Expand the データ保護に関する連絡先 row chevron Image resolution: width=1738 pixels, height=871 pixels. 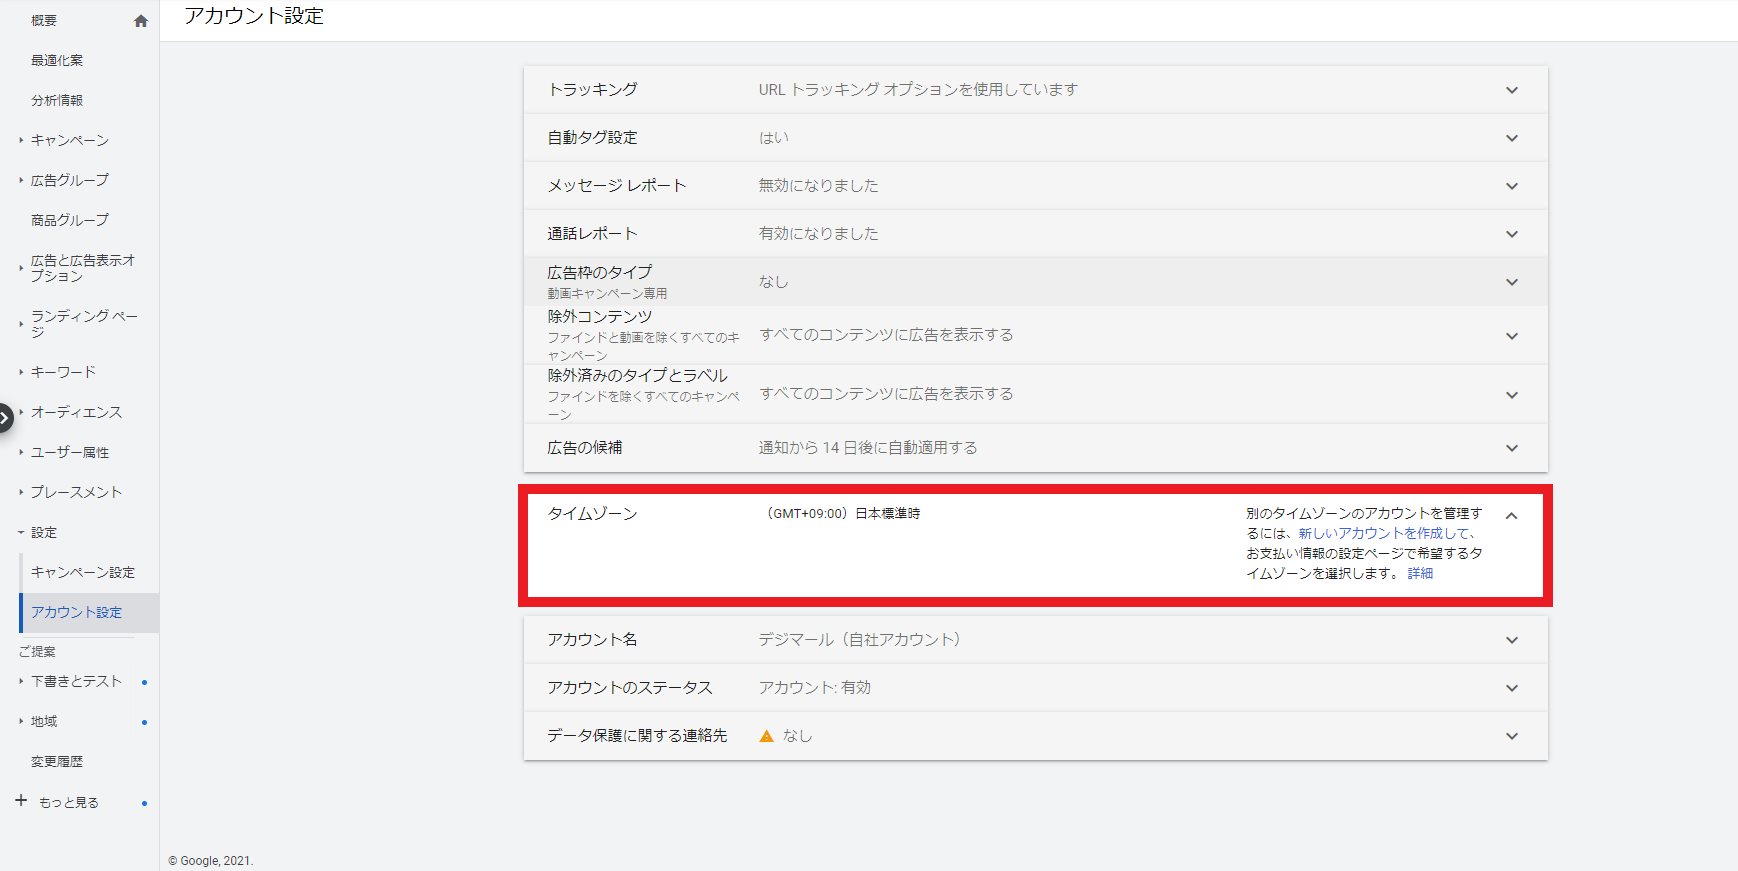coord(1512,736)
